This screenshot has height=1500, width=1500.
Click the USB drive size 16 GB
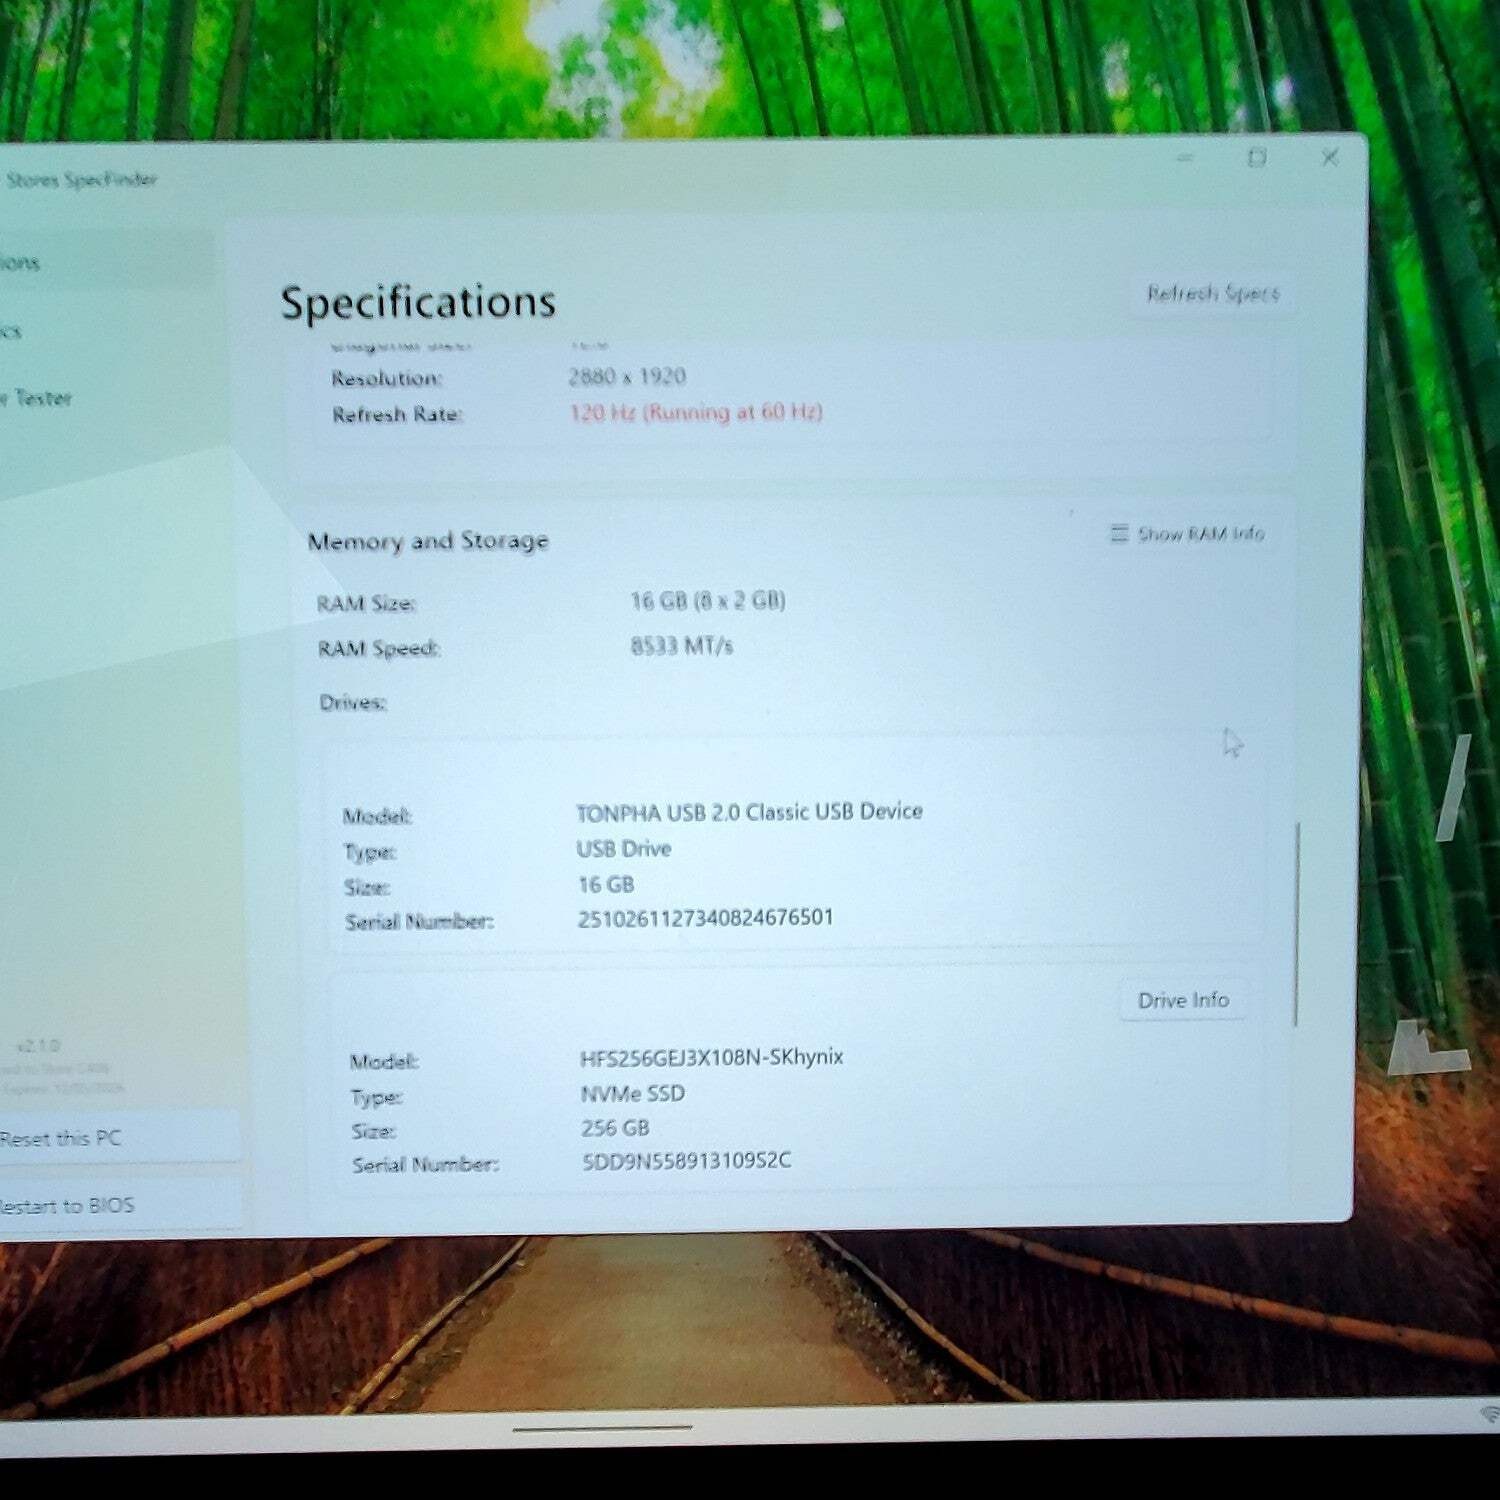point(606,885)
